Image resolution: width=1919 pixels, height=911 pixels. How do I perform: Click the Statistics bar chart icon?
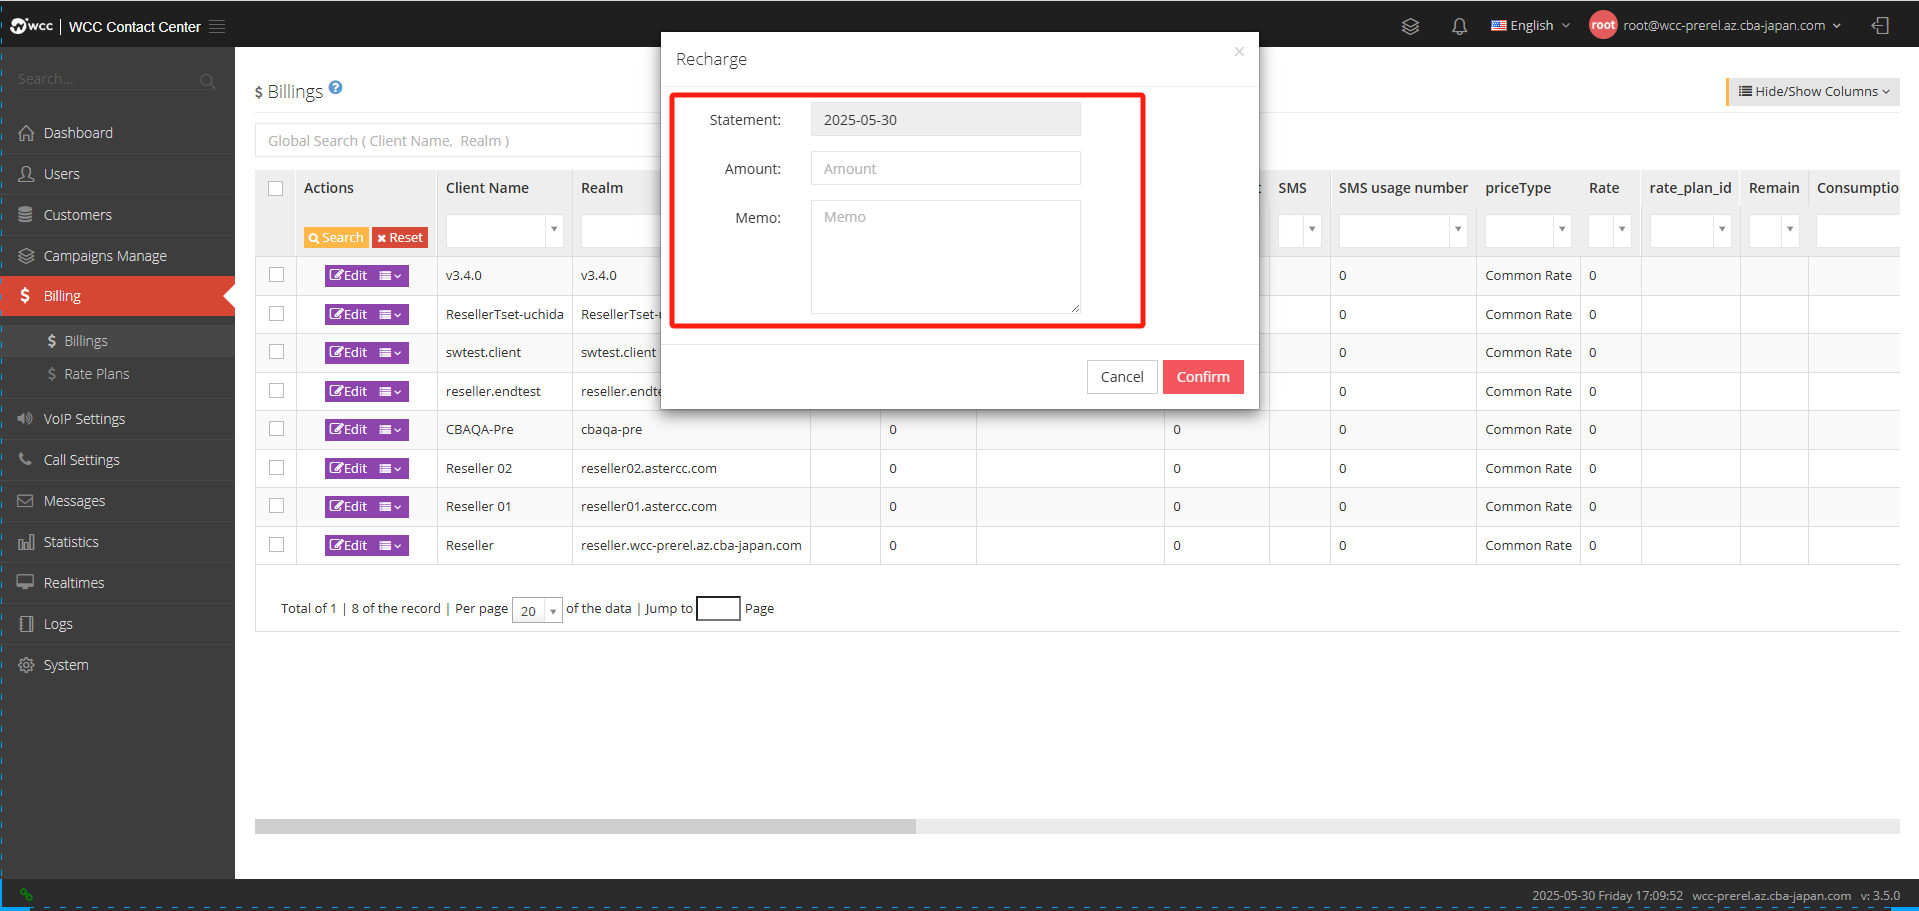(26, 542)
